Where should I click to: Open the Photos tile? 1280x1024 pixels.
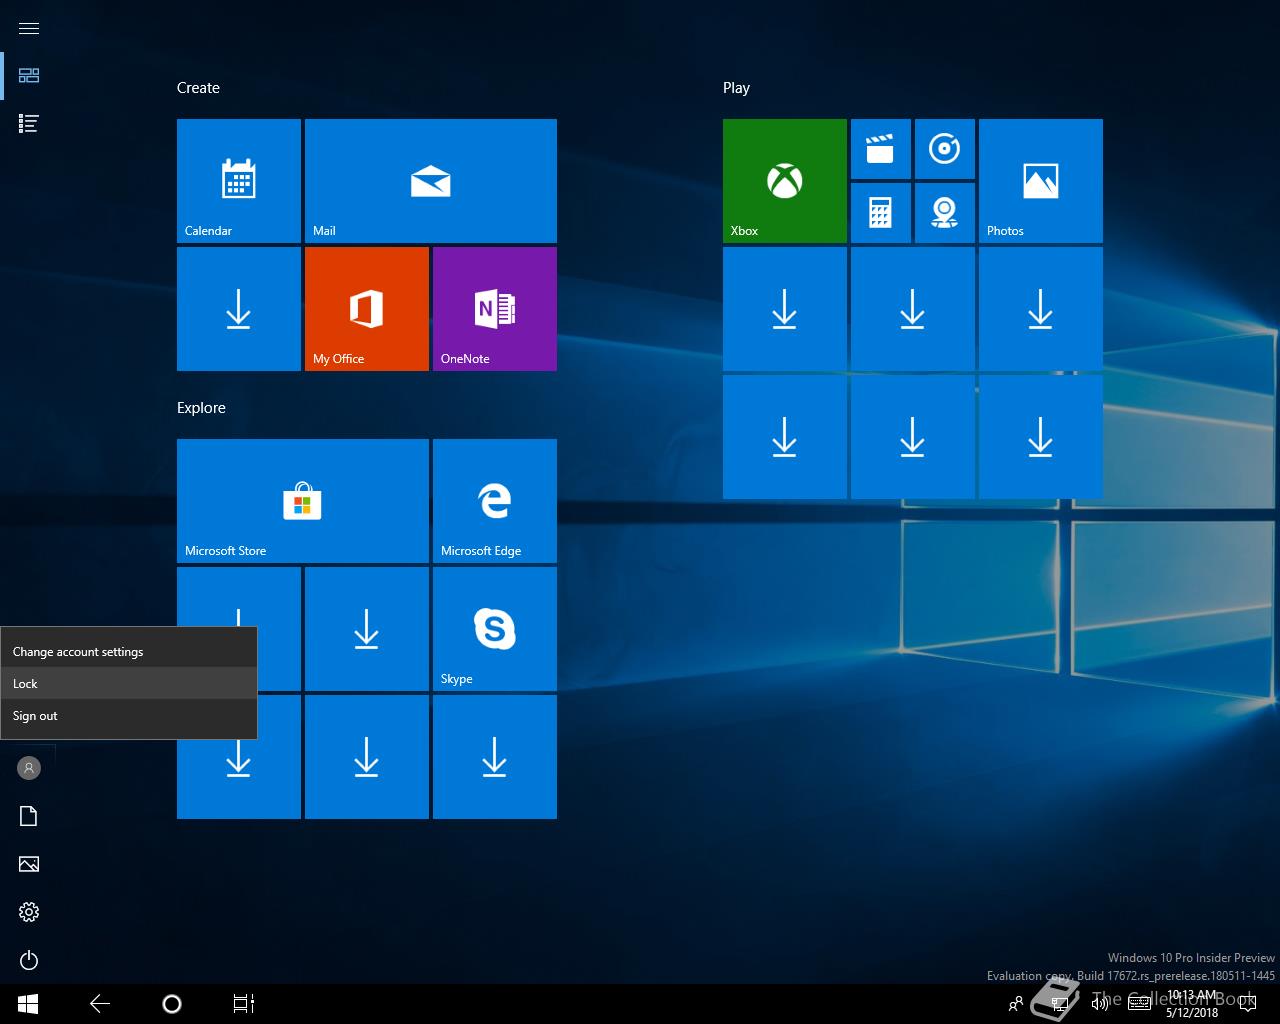pyautogui.click(x=1041, y=181)
